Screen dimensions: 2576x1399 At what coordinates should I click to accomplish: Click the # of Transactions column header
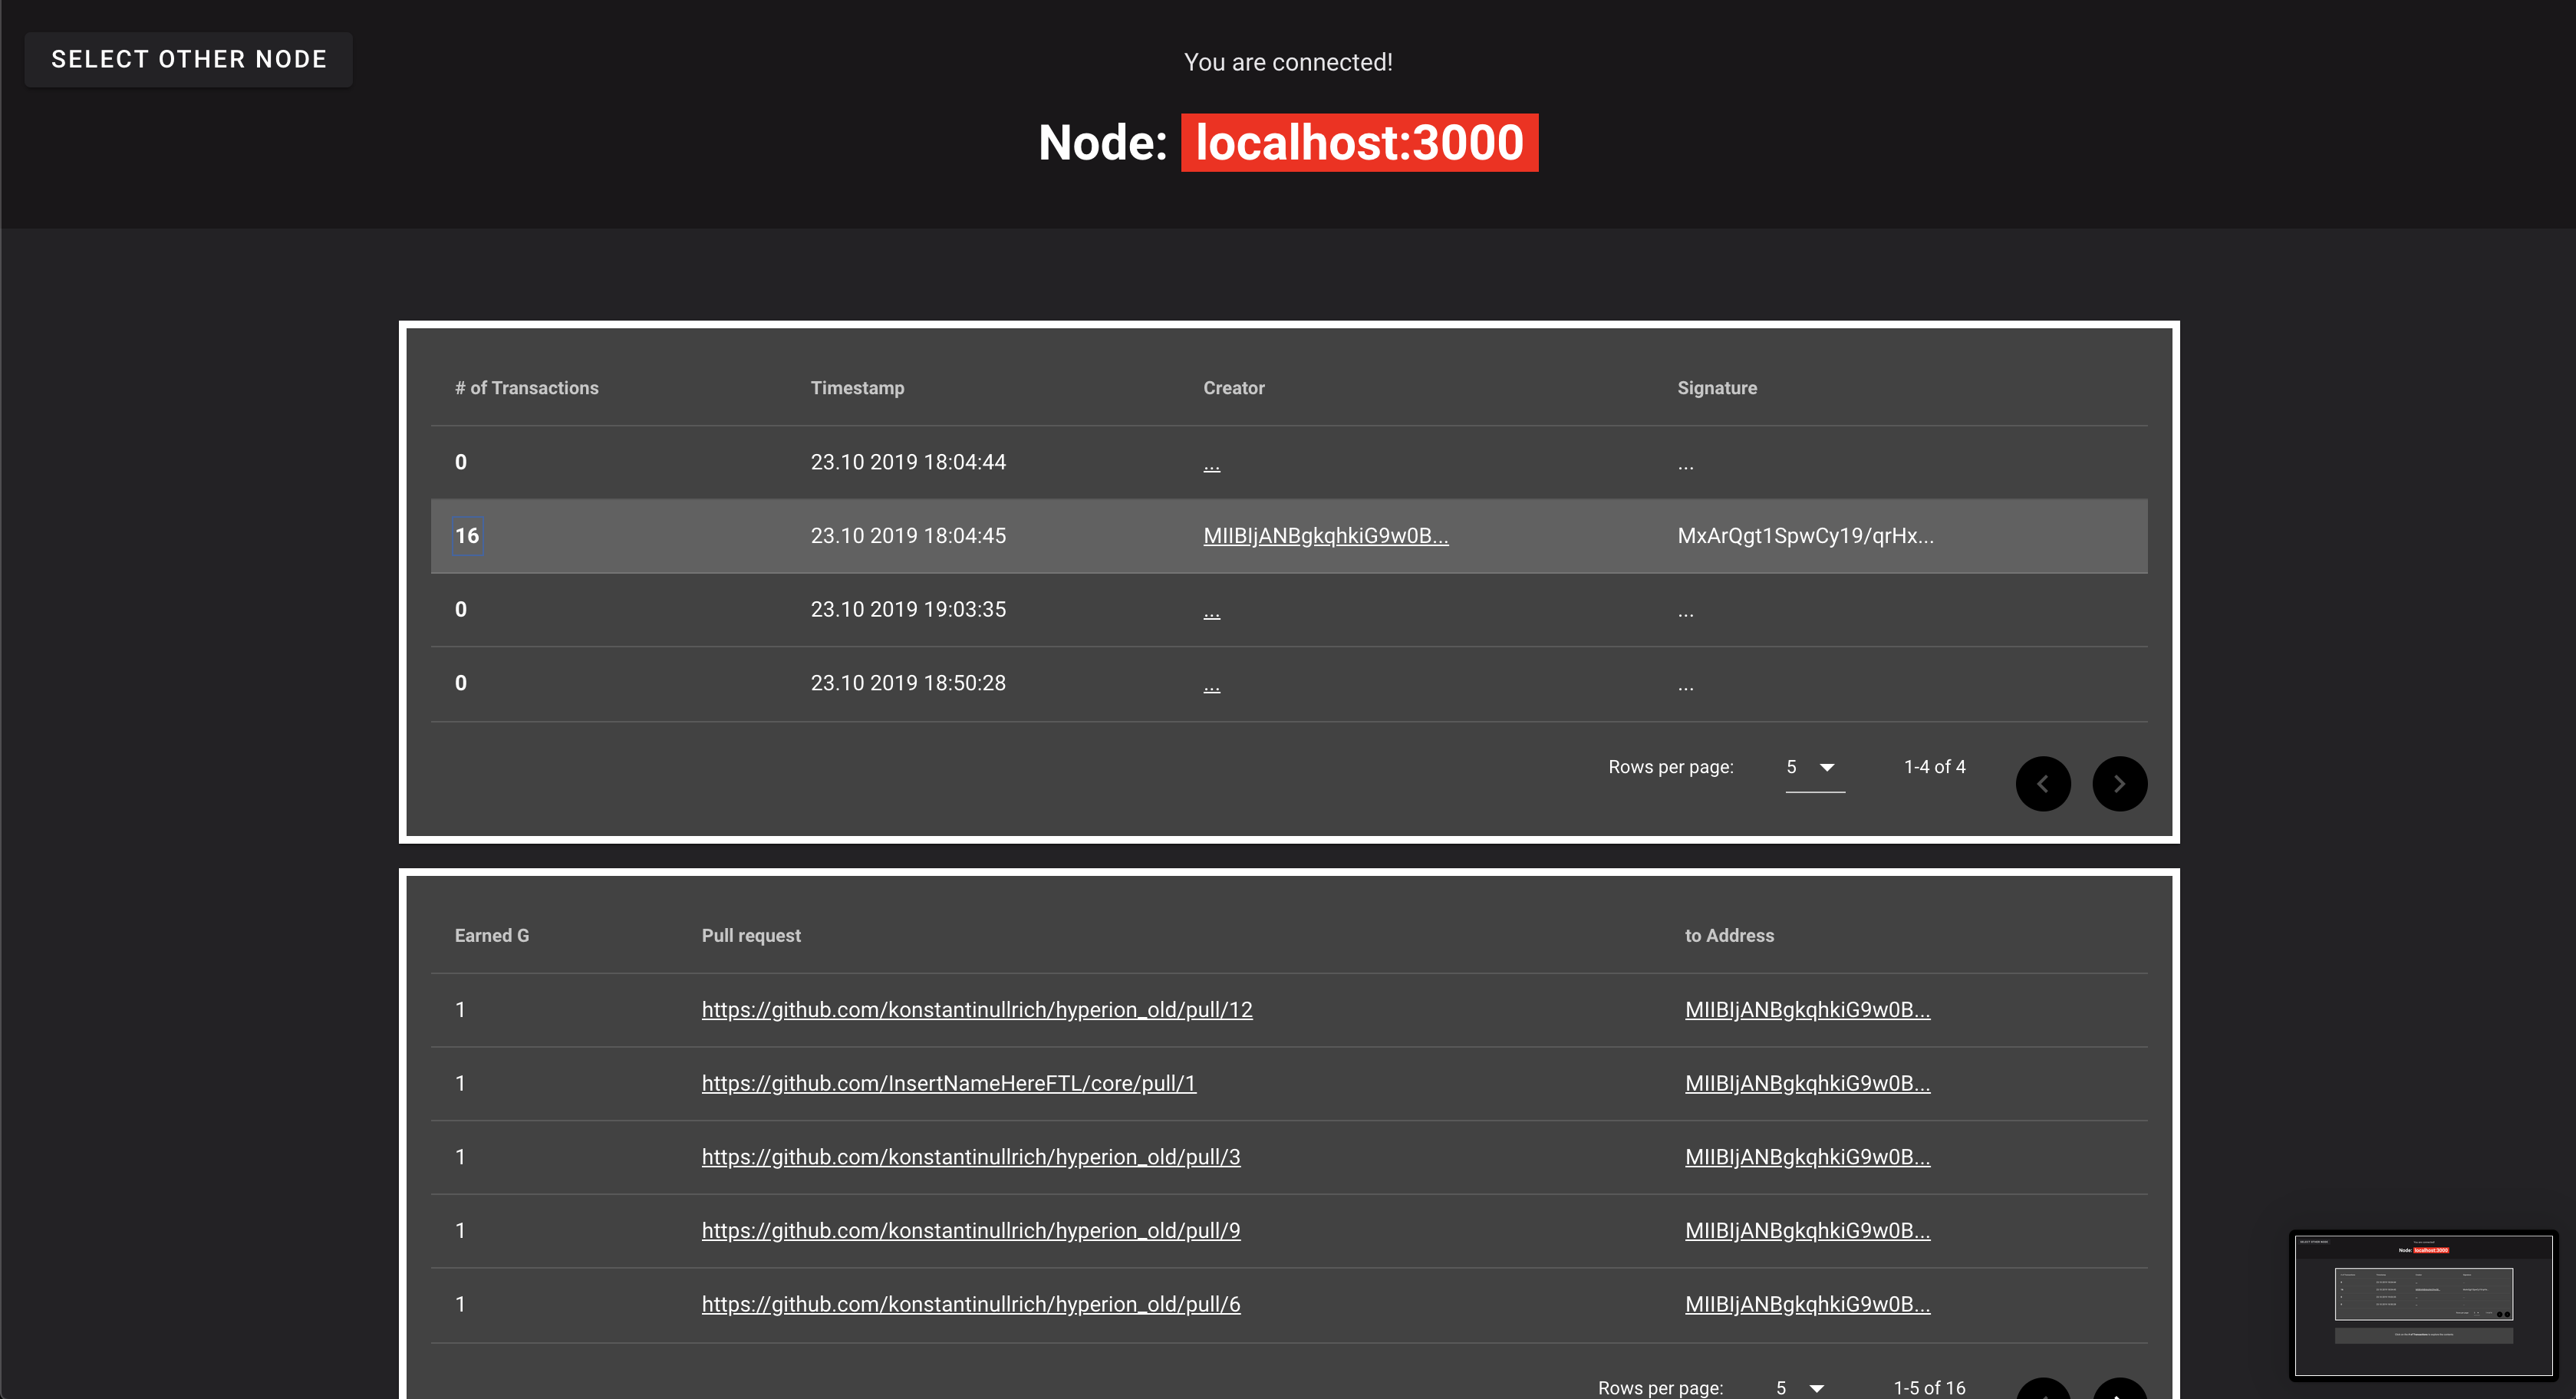(x=526, y=388)
